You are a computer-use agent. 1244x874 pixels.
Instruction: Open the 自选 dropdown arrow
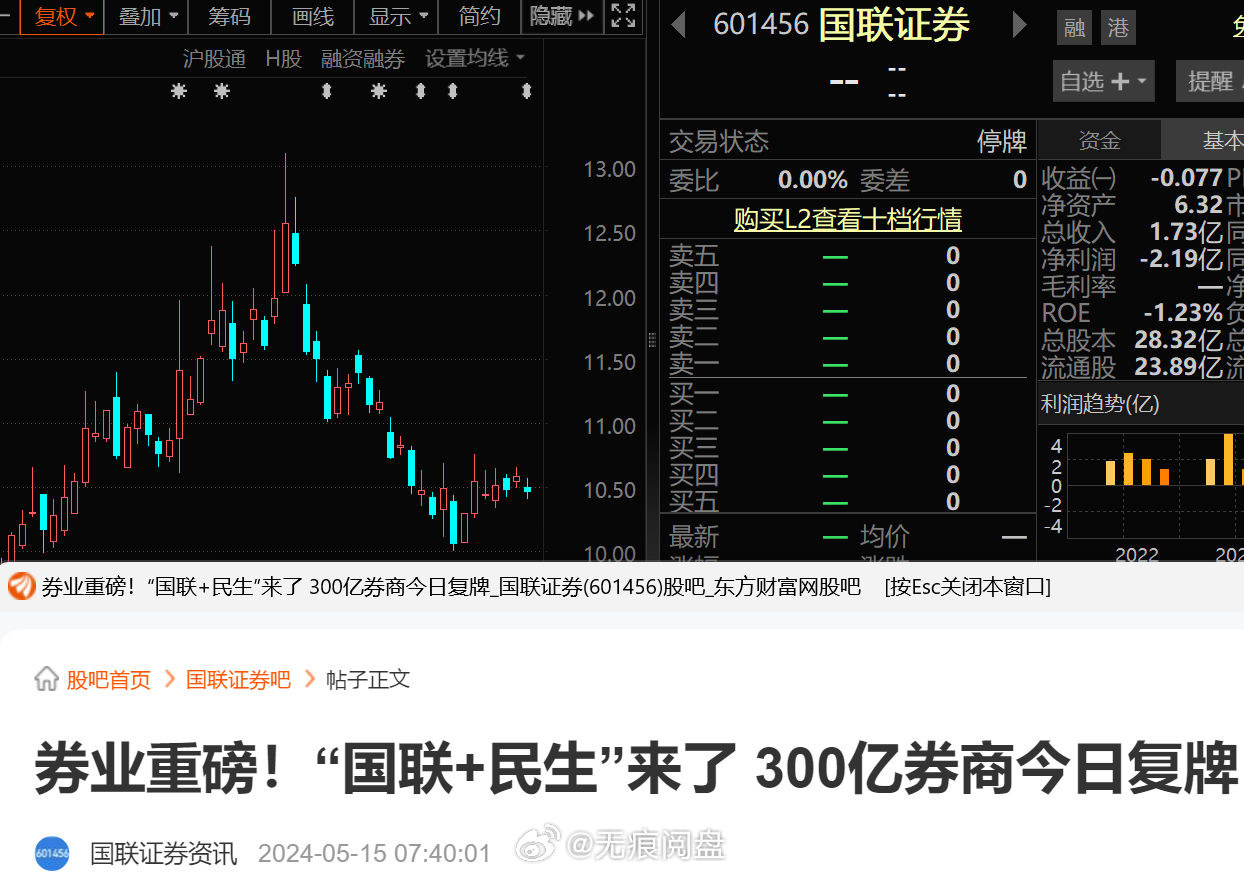pos(1143,81)
